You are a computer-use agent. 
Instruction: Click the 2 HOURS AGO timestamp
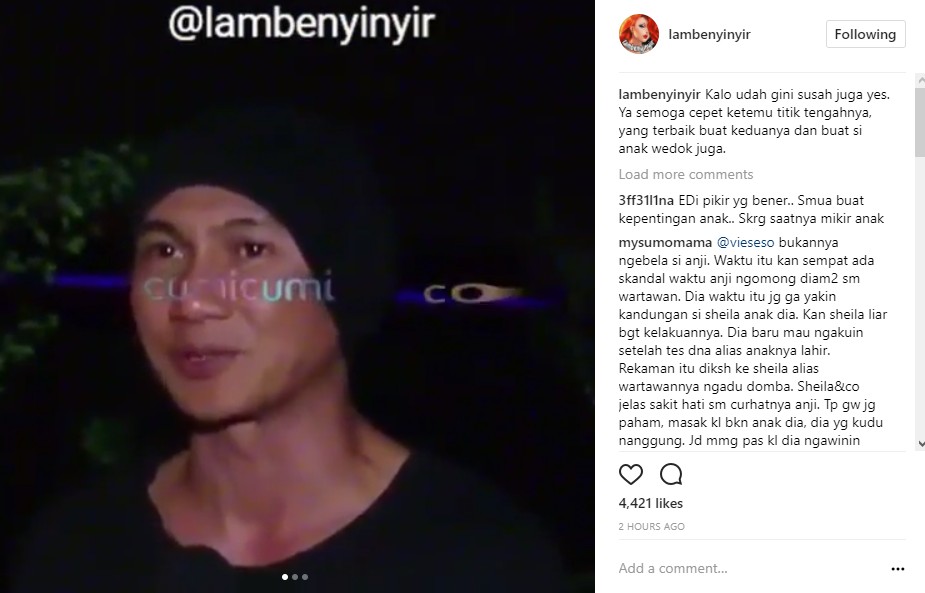pos(651,526)
